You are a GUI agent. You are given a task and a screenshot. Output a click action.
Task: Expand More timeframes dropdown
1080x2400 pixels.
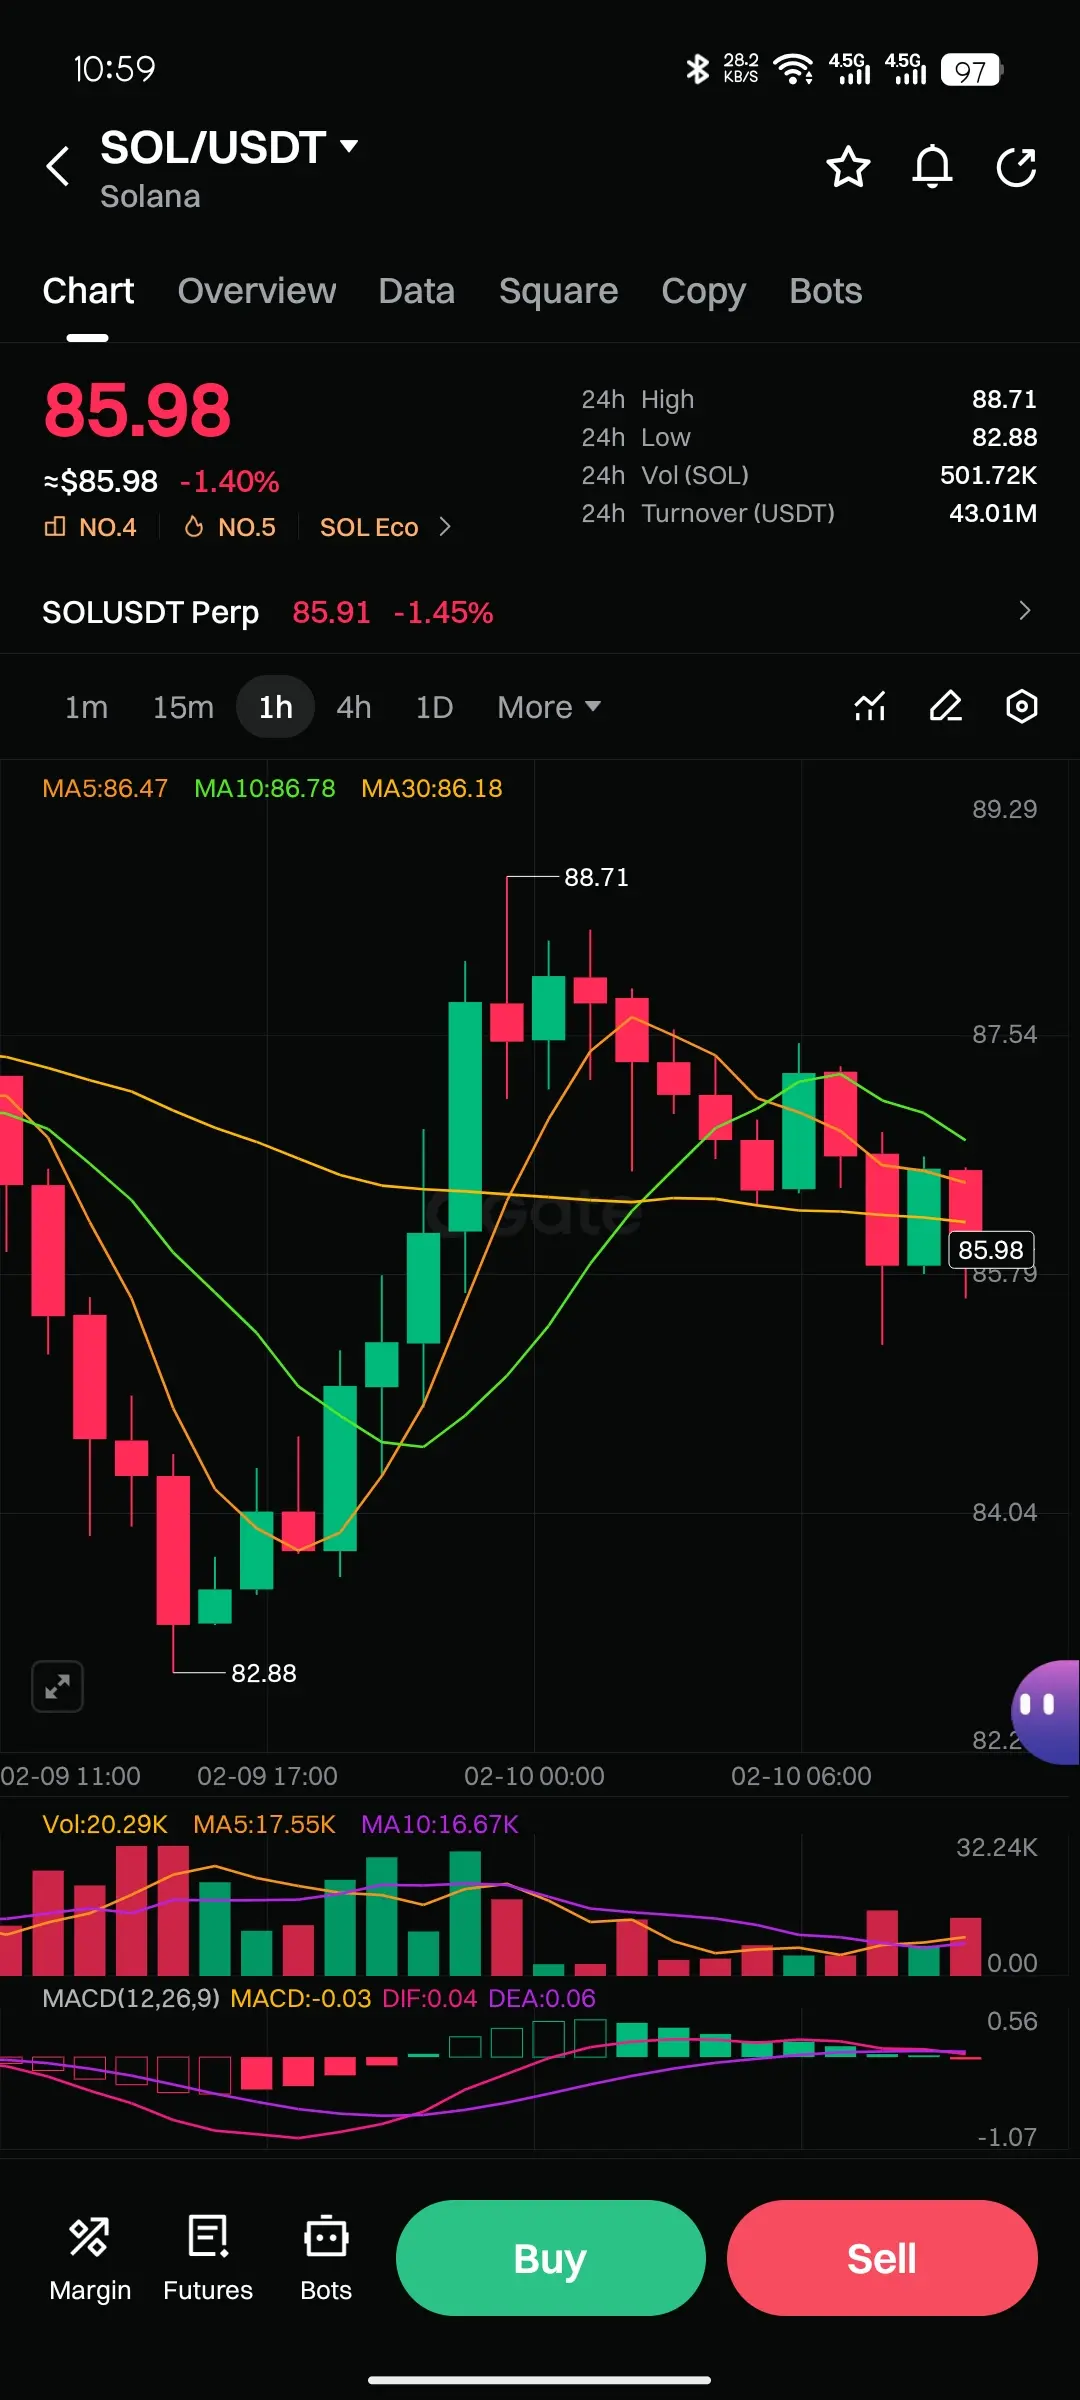point(549,707)
